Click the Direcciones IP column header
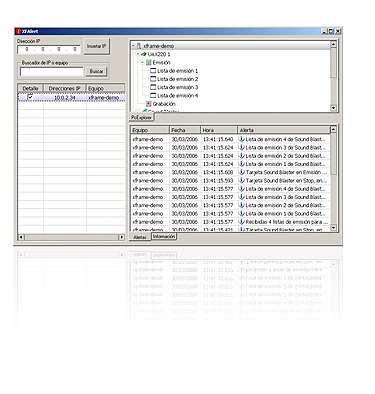 [x=65, y=88]
